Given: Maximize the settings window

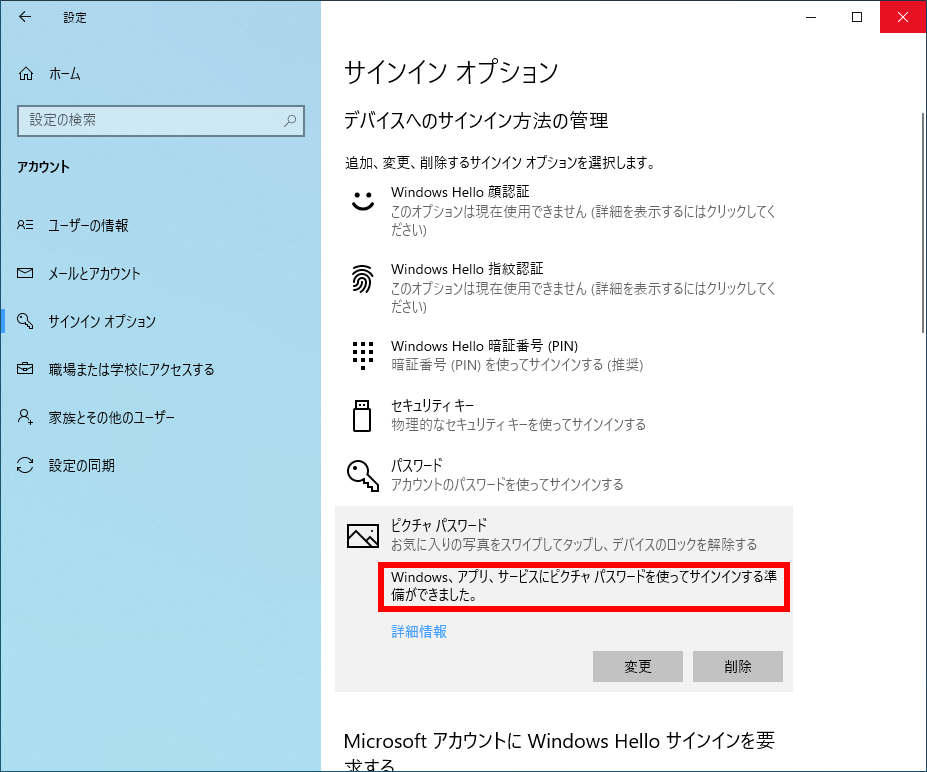Looking at the screenshot, I should point(857,17).
